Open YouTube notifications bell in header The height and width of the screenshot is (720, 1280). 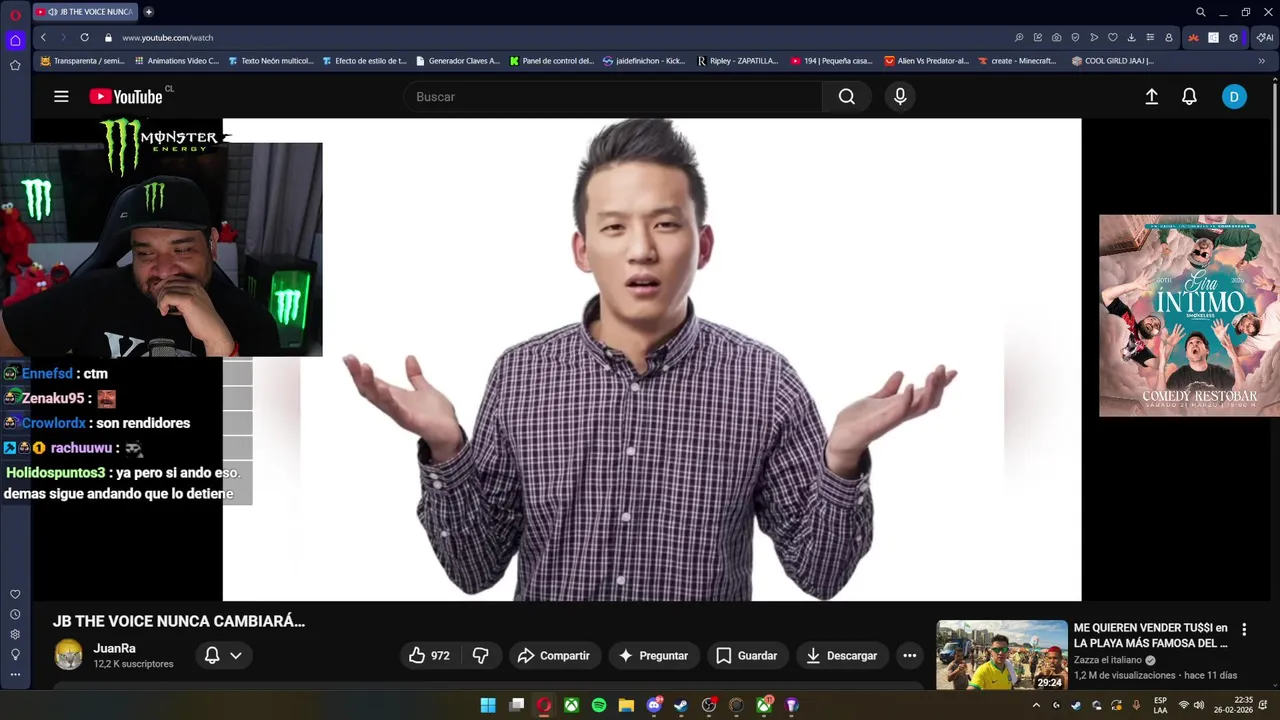click(x=1189, y=97)
